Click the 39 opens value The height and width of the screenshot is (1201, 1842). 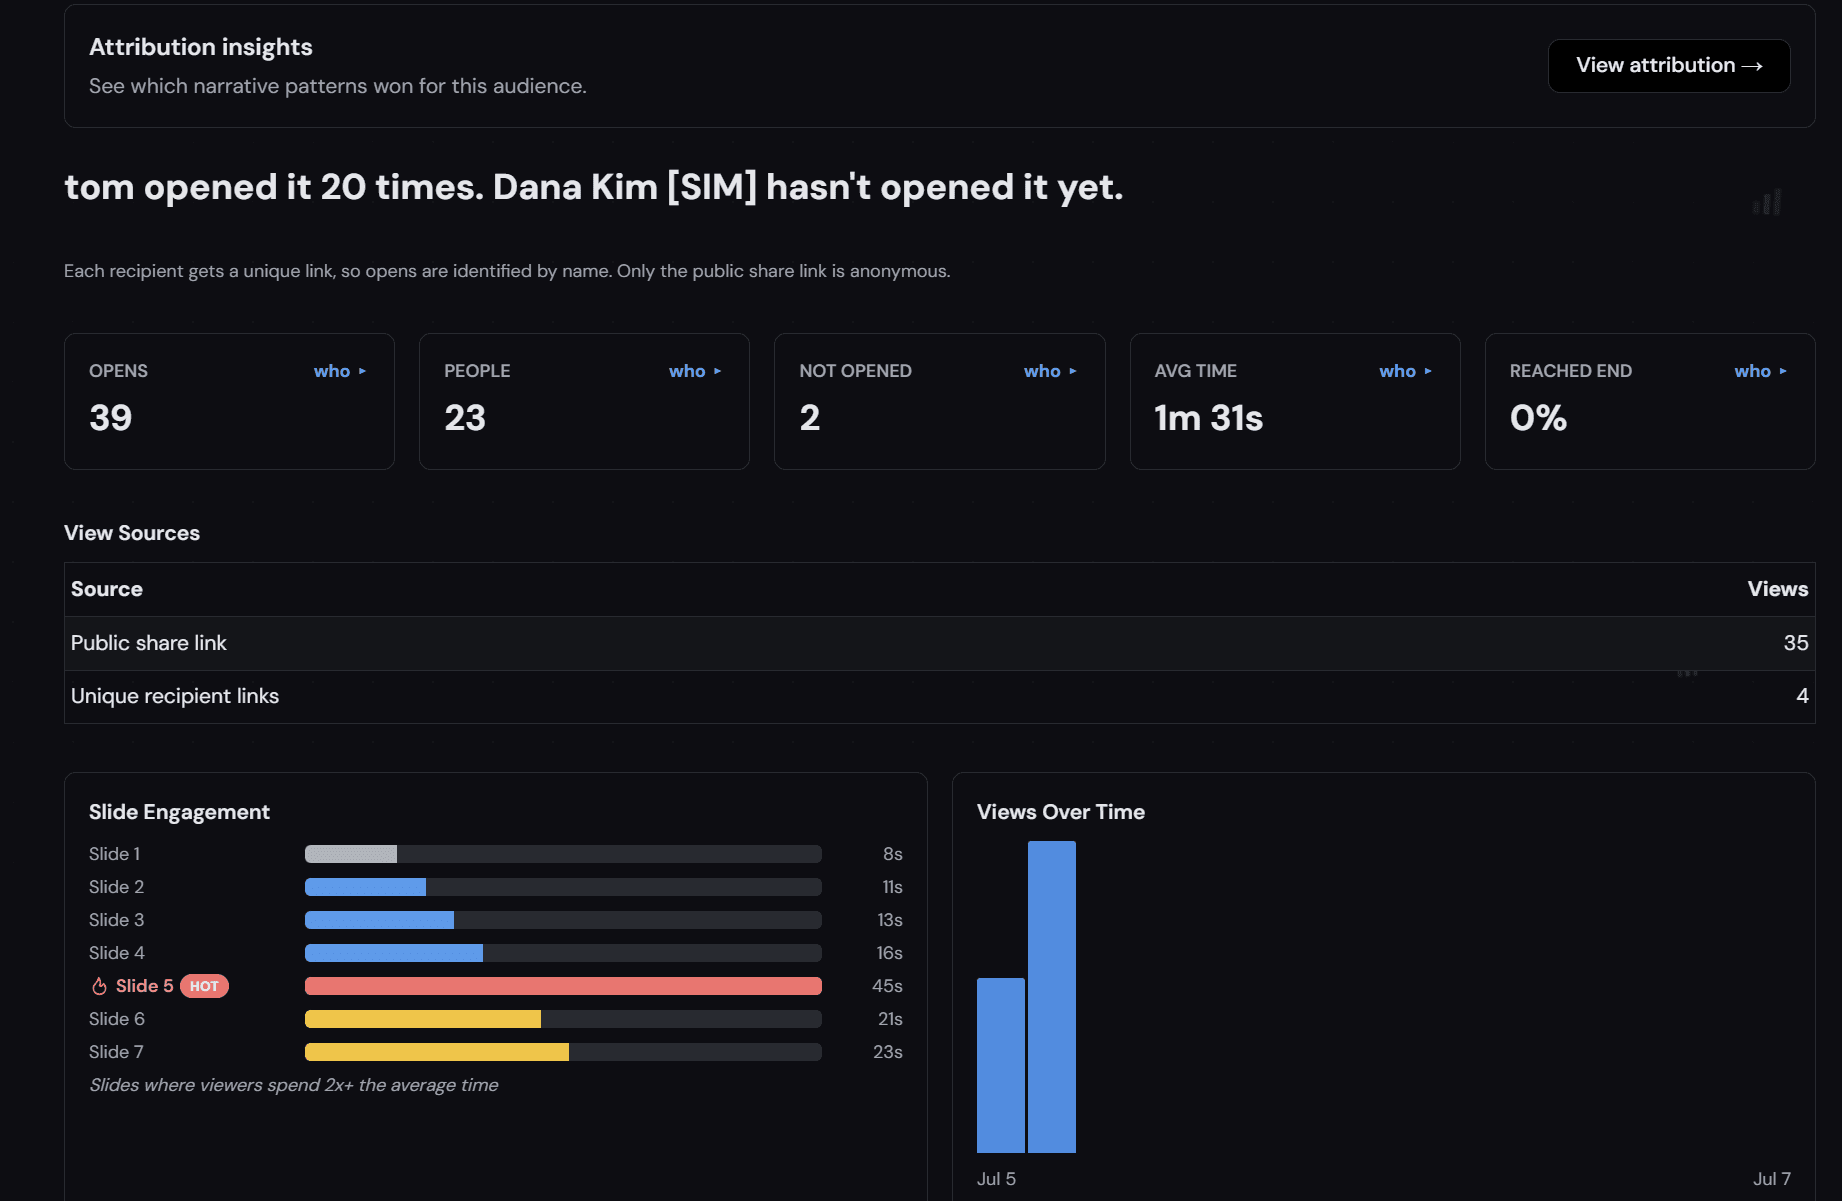point(110,418)
